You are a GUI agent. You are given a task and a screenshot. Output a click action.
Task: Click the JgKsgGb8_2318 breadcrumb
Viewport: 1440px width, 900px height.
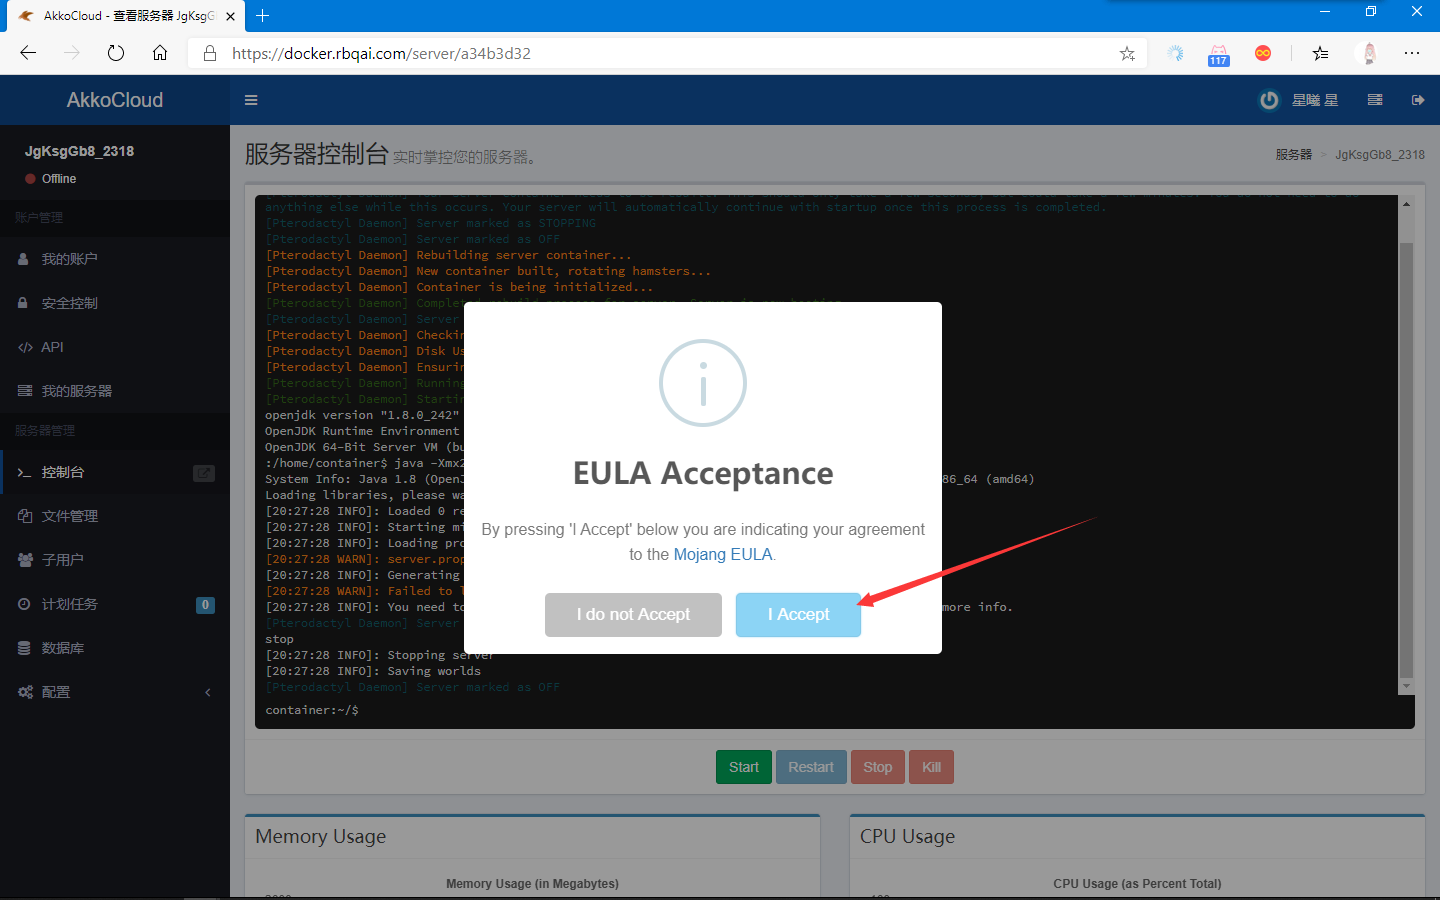1380,155
